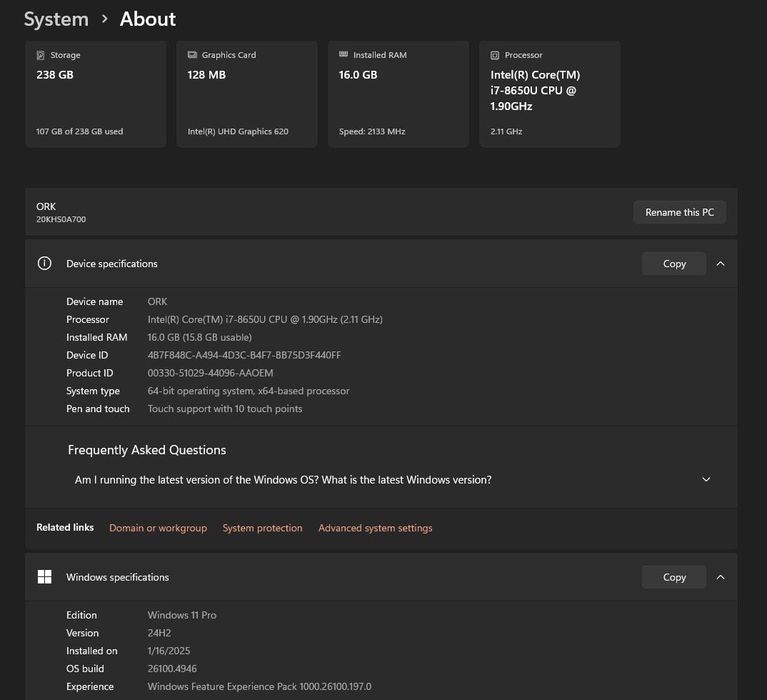Collapse the Windows specifications section
Image resolution: width=767 pixels, height=700 pixels.
(721, 577)
